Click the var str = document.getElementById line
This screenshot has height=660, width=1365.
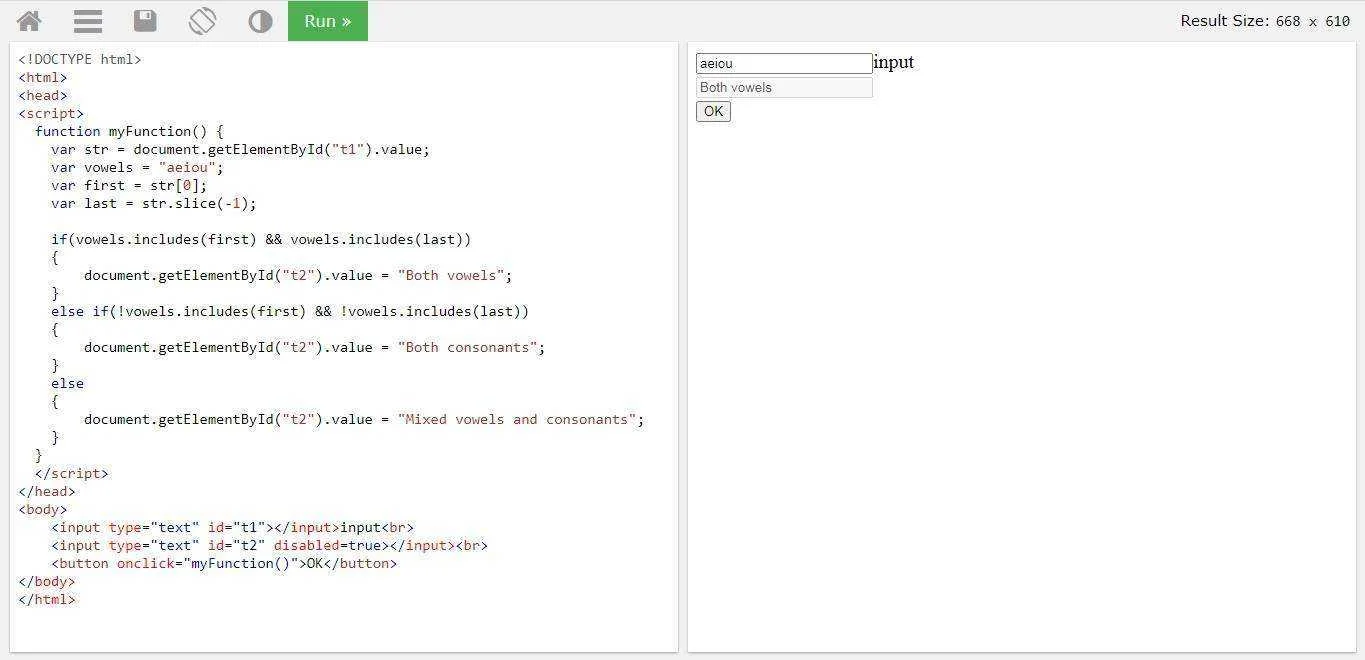(x=240, y=149)
